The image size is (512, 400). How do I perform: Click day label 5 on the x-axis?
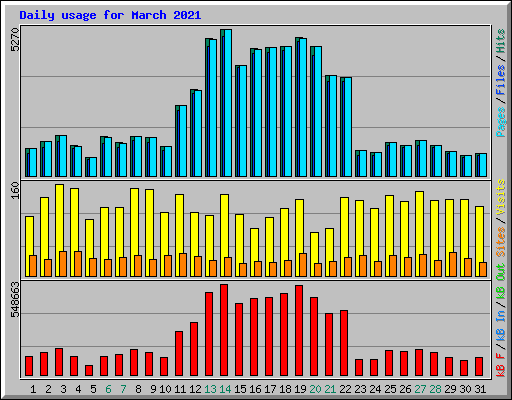click(93, 389)
